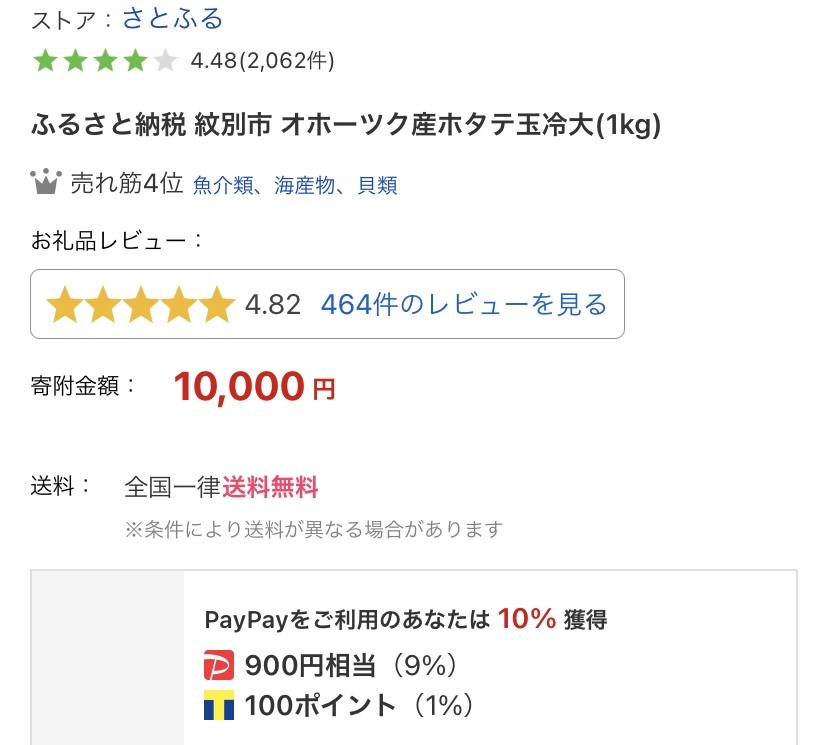Select the product title オホーツク産ホタテ玉冷大
828x745 pixels.
tap(346, 126)
